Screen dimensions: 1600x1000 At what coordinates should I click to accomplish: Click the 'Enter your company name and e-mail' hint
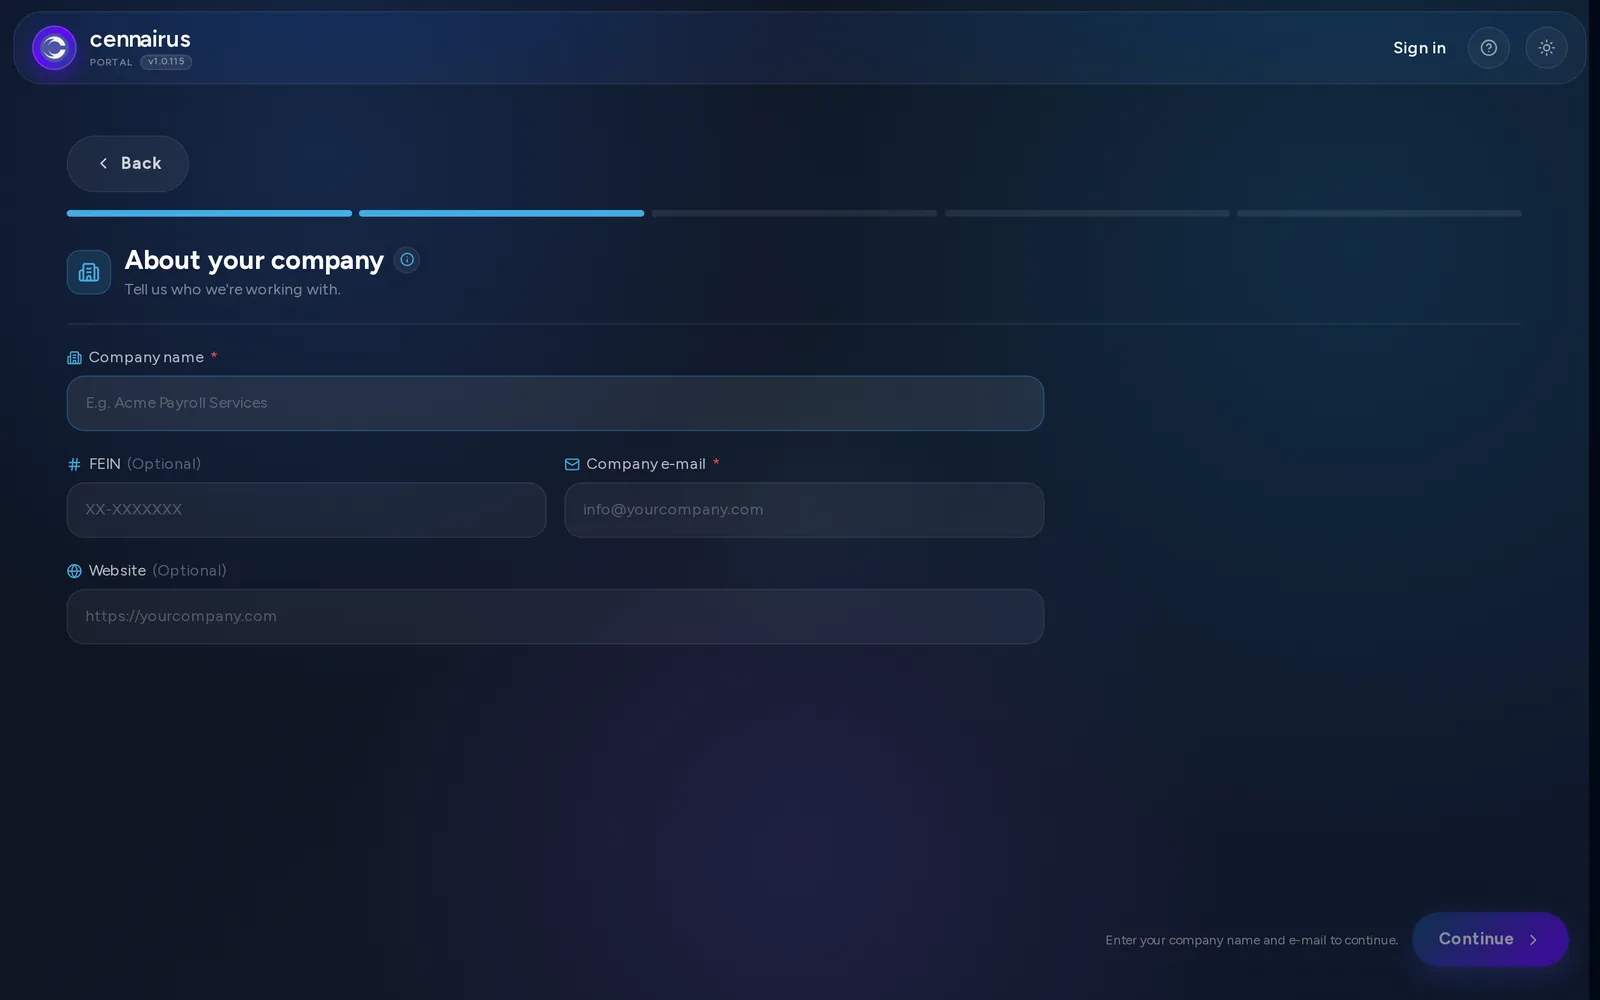coord(1252,940)
